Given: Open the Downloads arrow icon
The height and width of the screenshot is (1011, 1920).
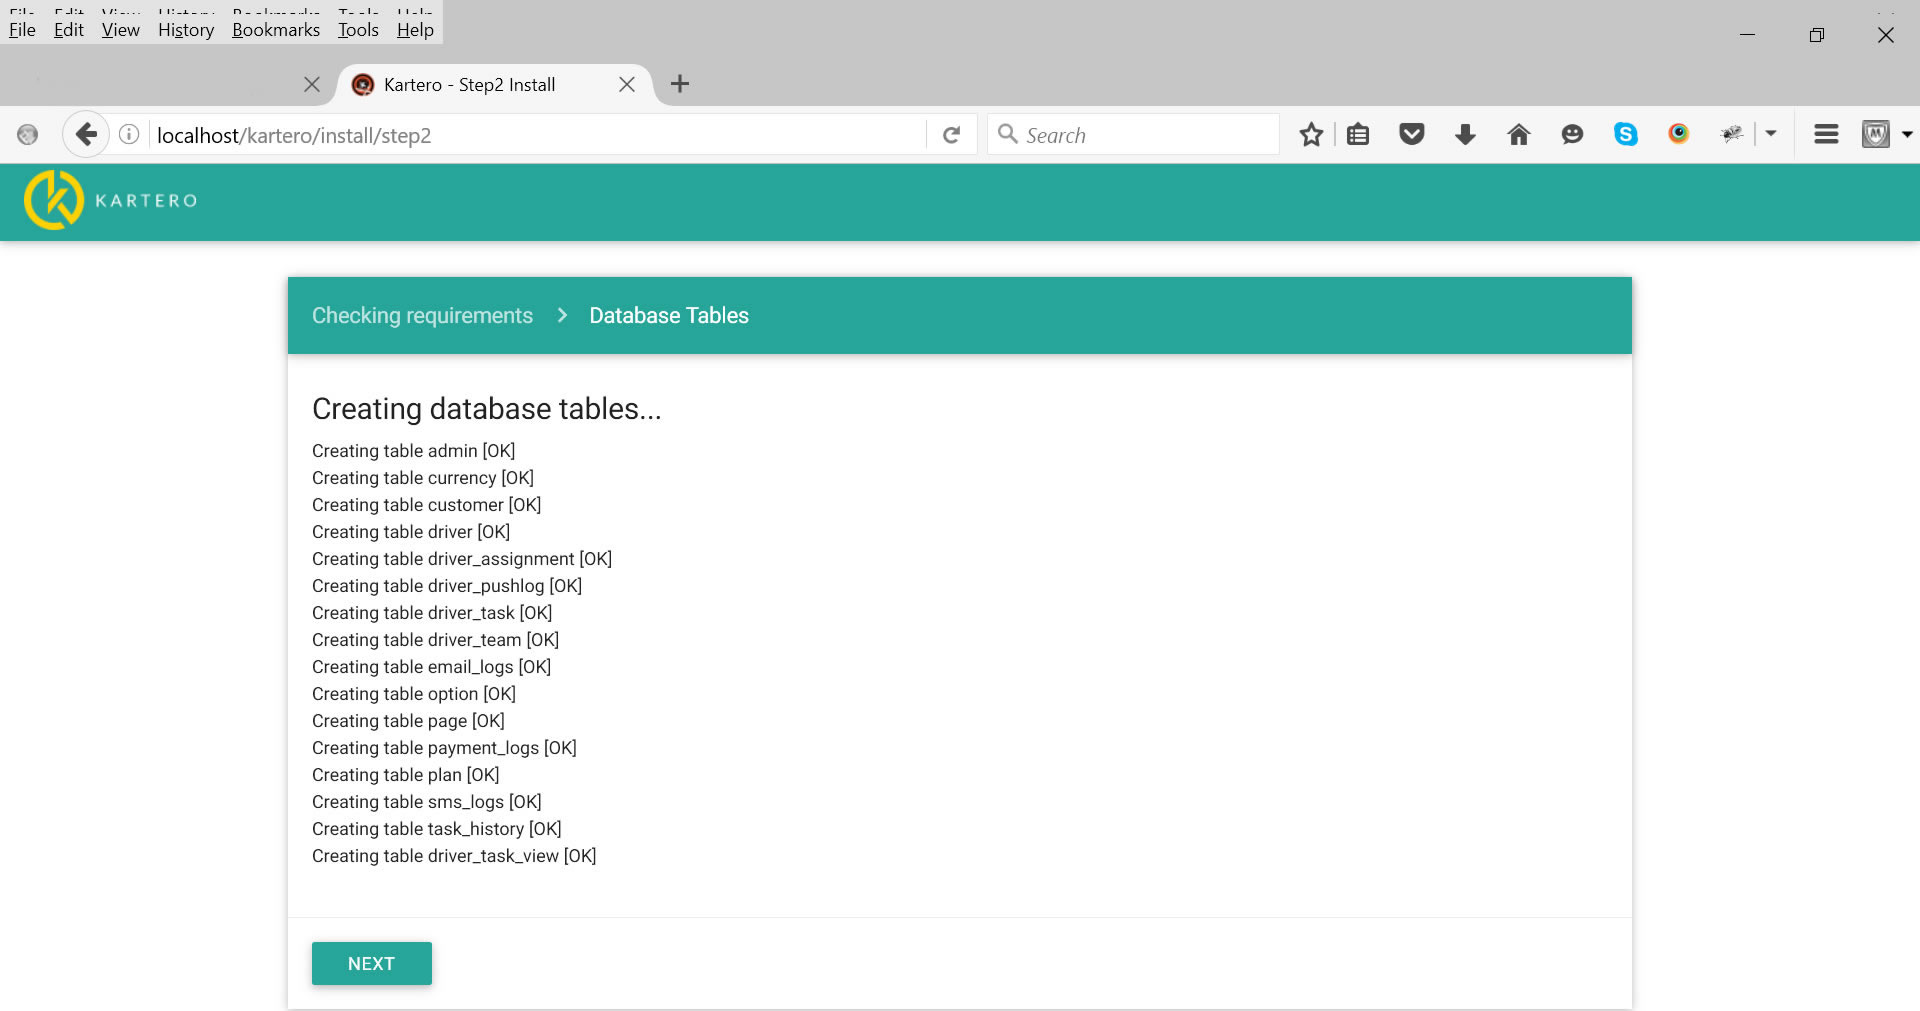Looking at the screenshot, I should coord(1465,135).
